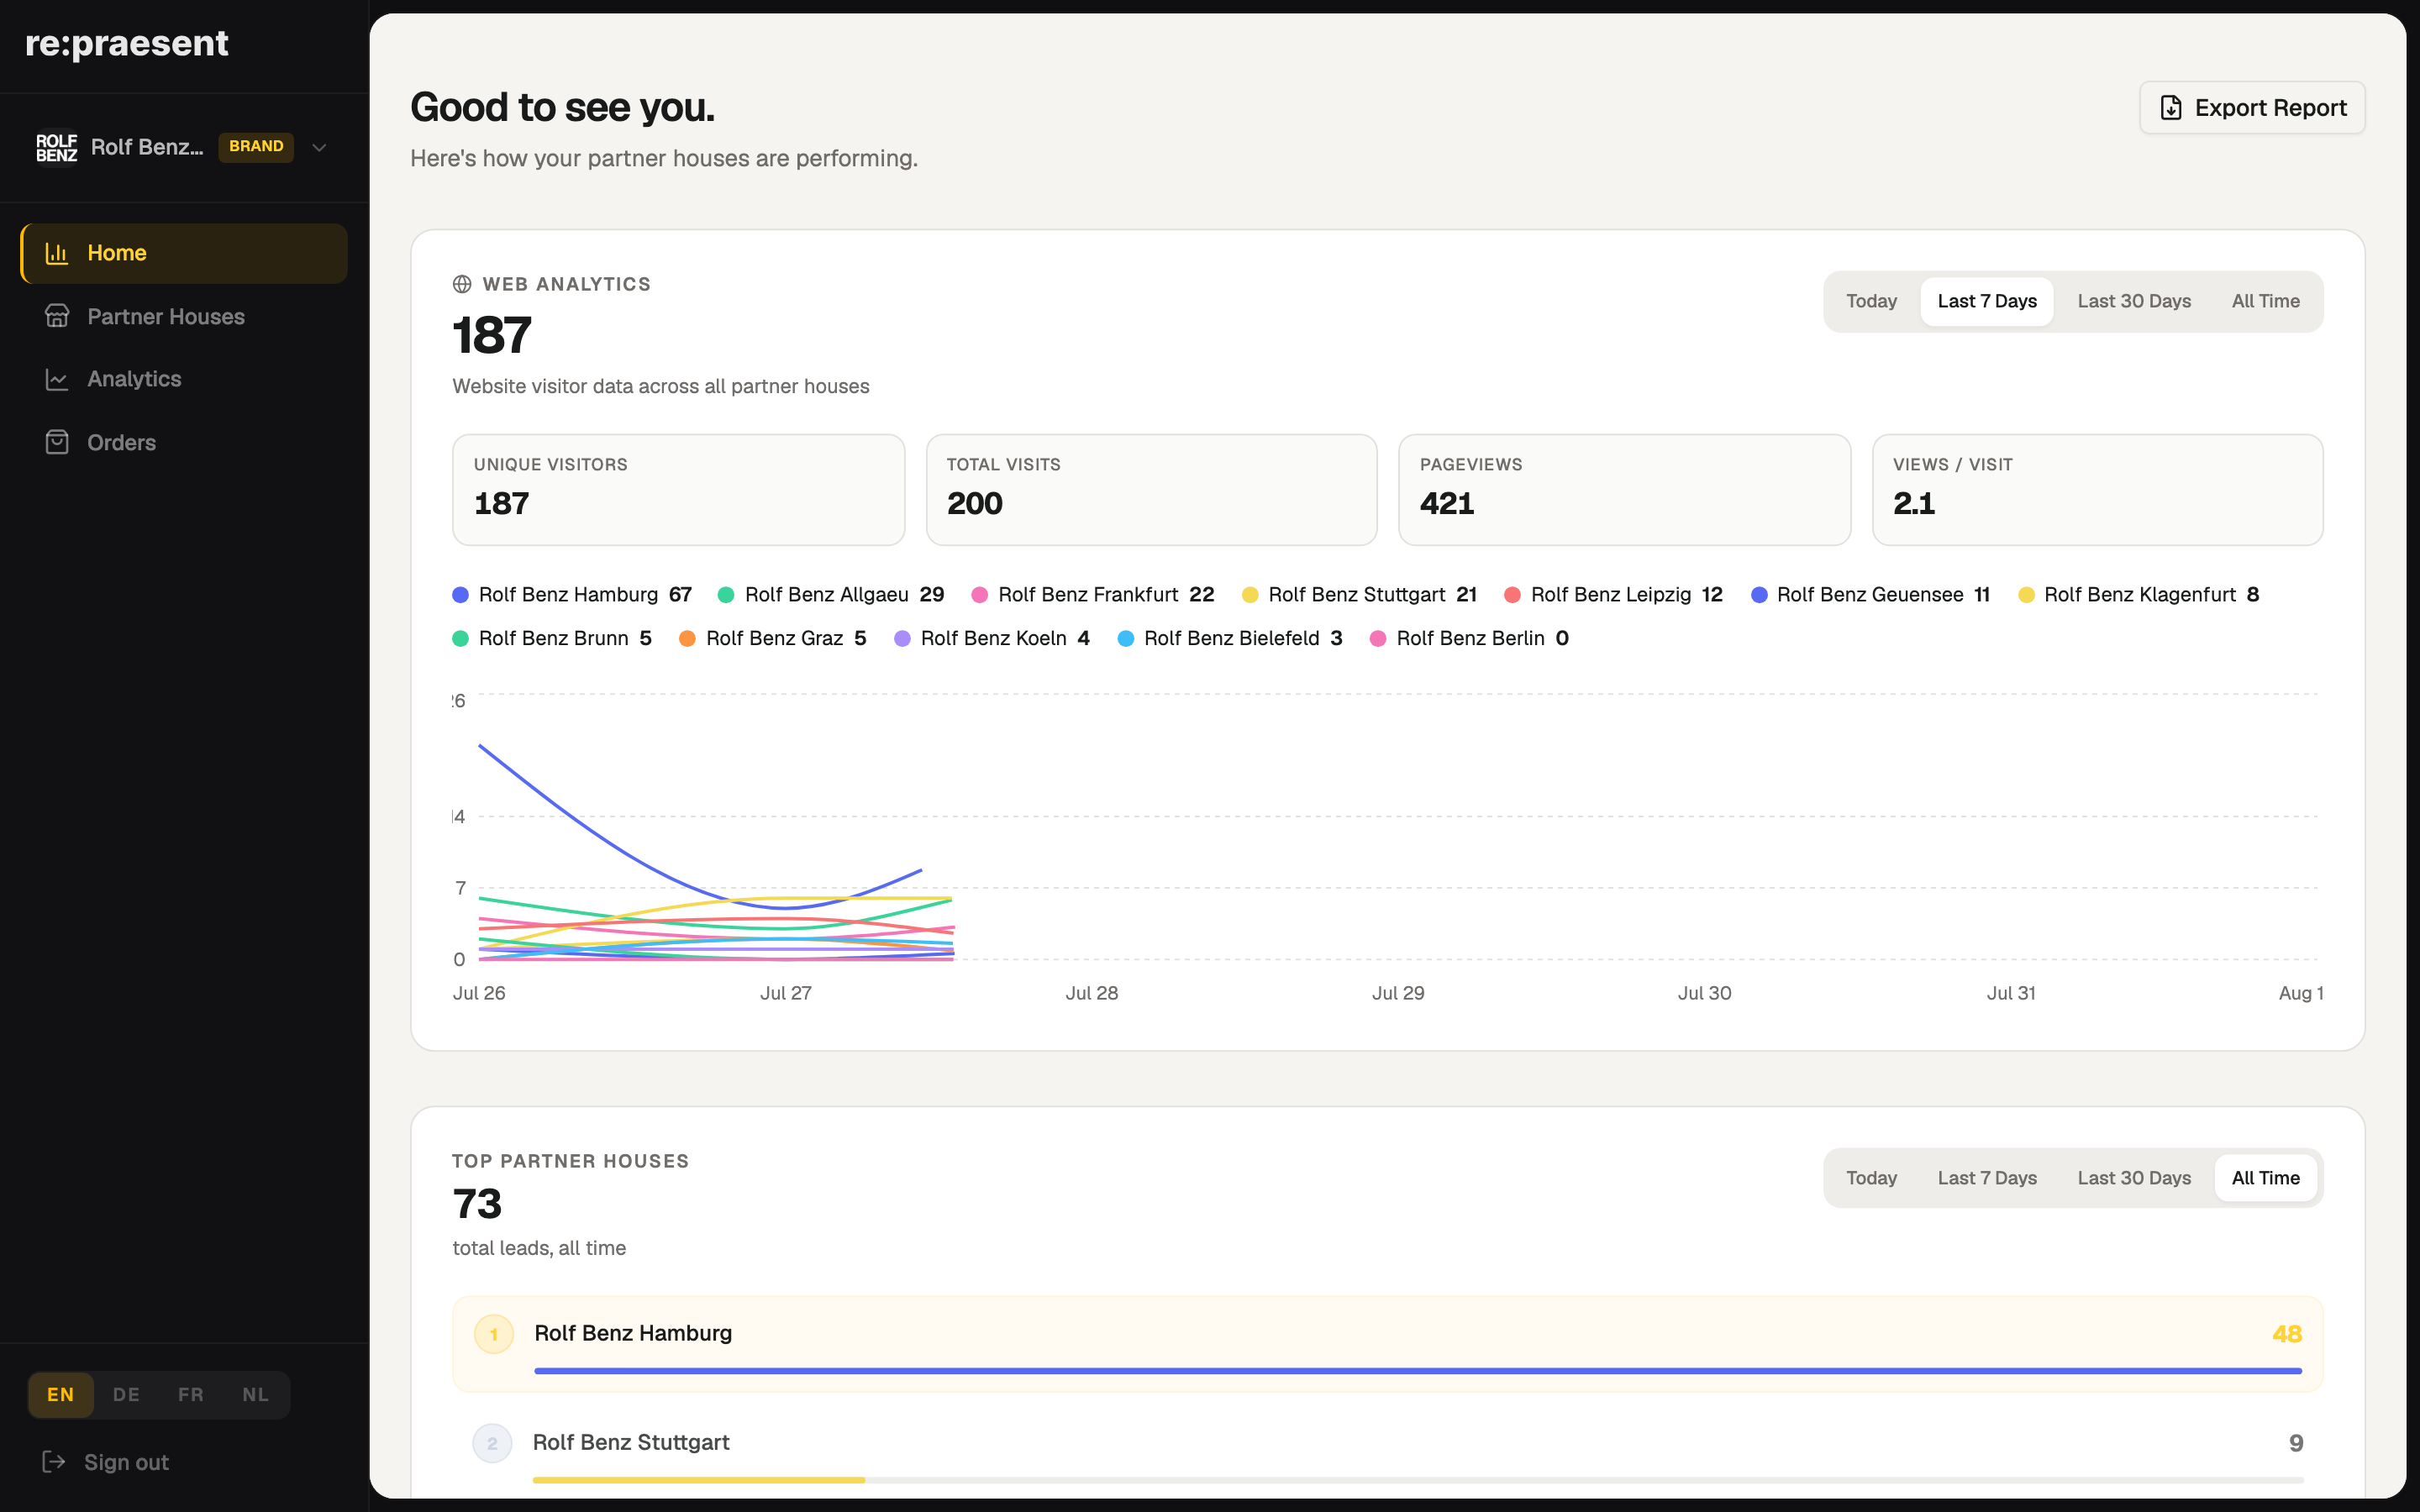Open the Rolf Benz Hamburg leaderboard row
The image size is (2420, 1512).
[1387, 1344]
